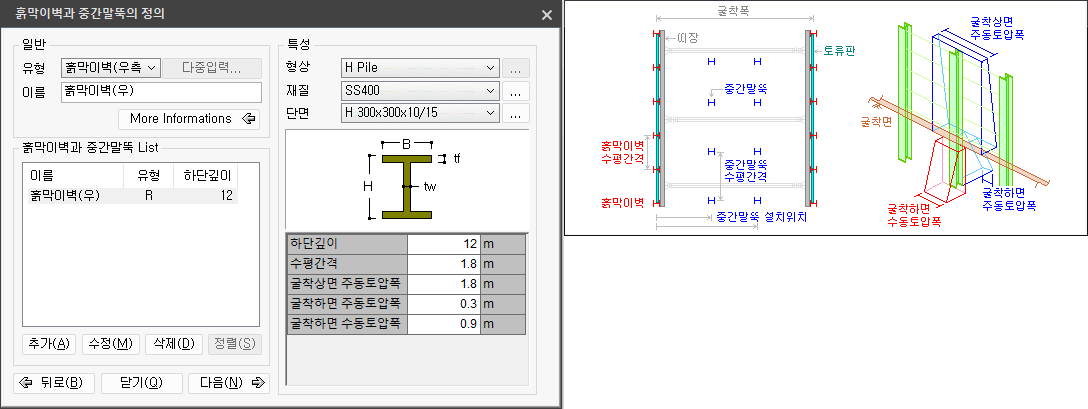Click the 이름 text field

pos(159,91)
